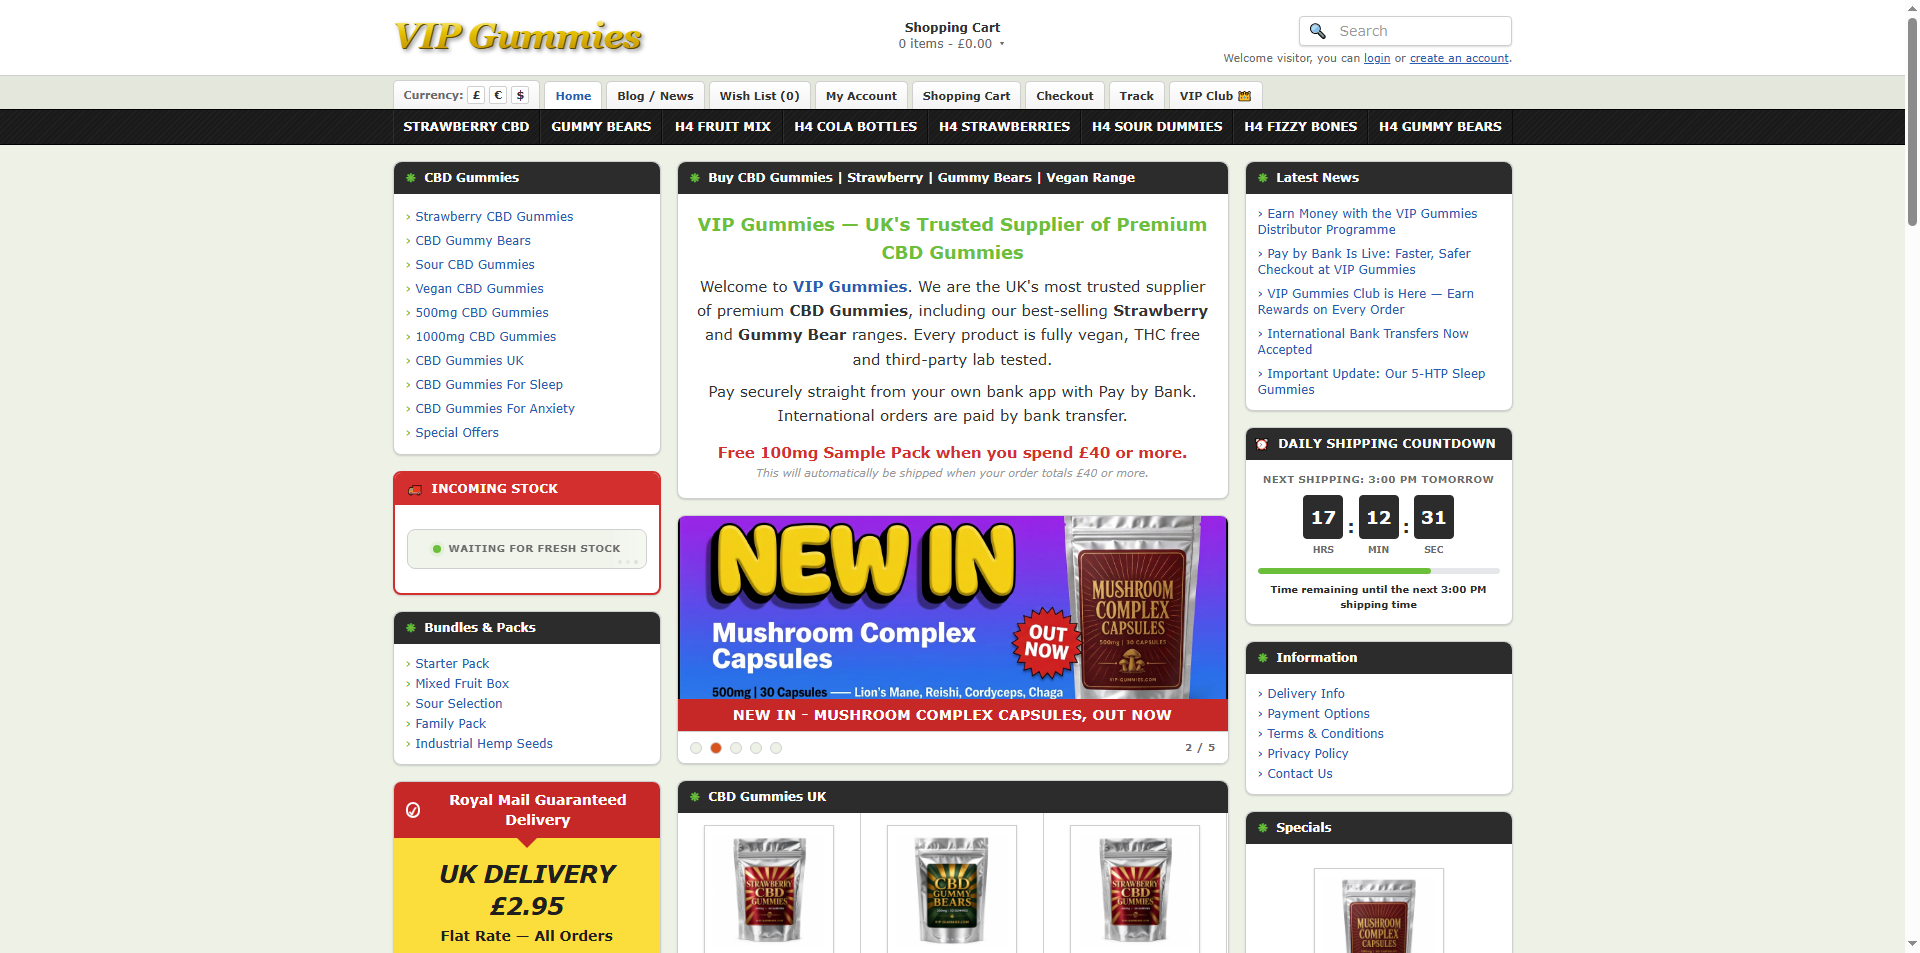Select the second banner slide dot

[716, 748]
